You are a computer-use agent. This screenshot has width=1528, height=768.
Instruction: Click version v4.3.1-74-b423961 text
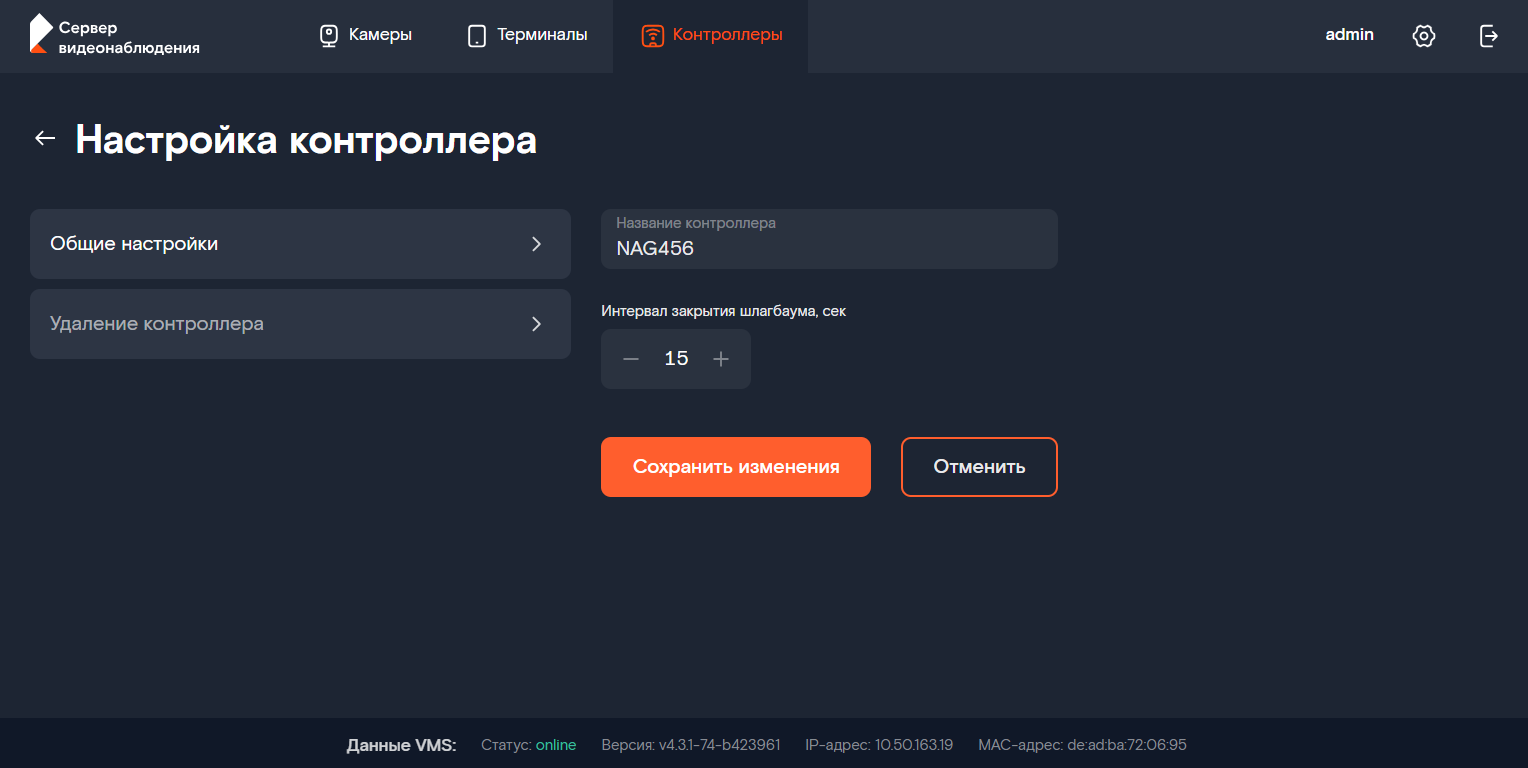click(x=719, y=745)
